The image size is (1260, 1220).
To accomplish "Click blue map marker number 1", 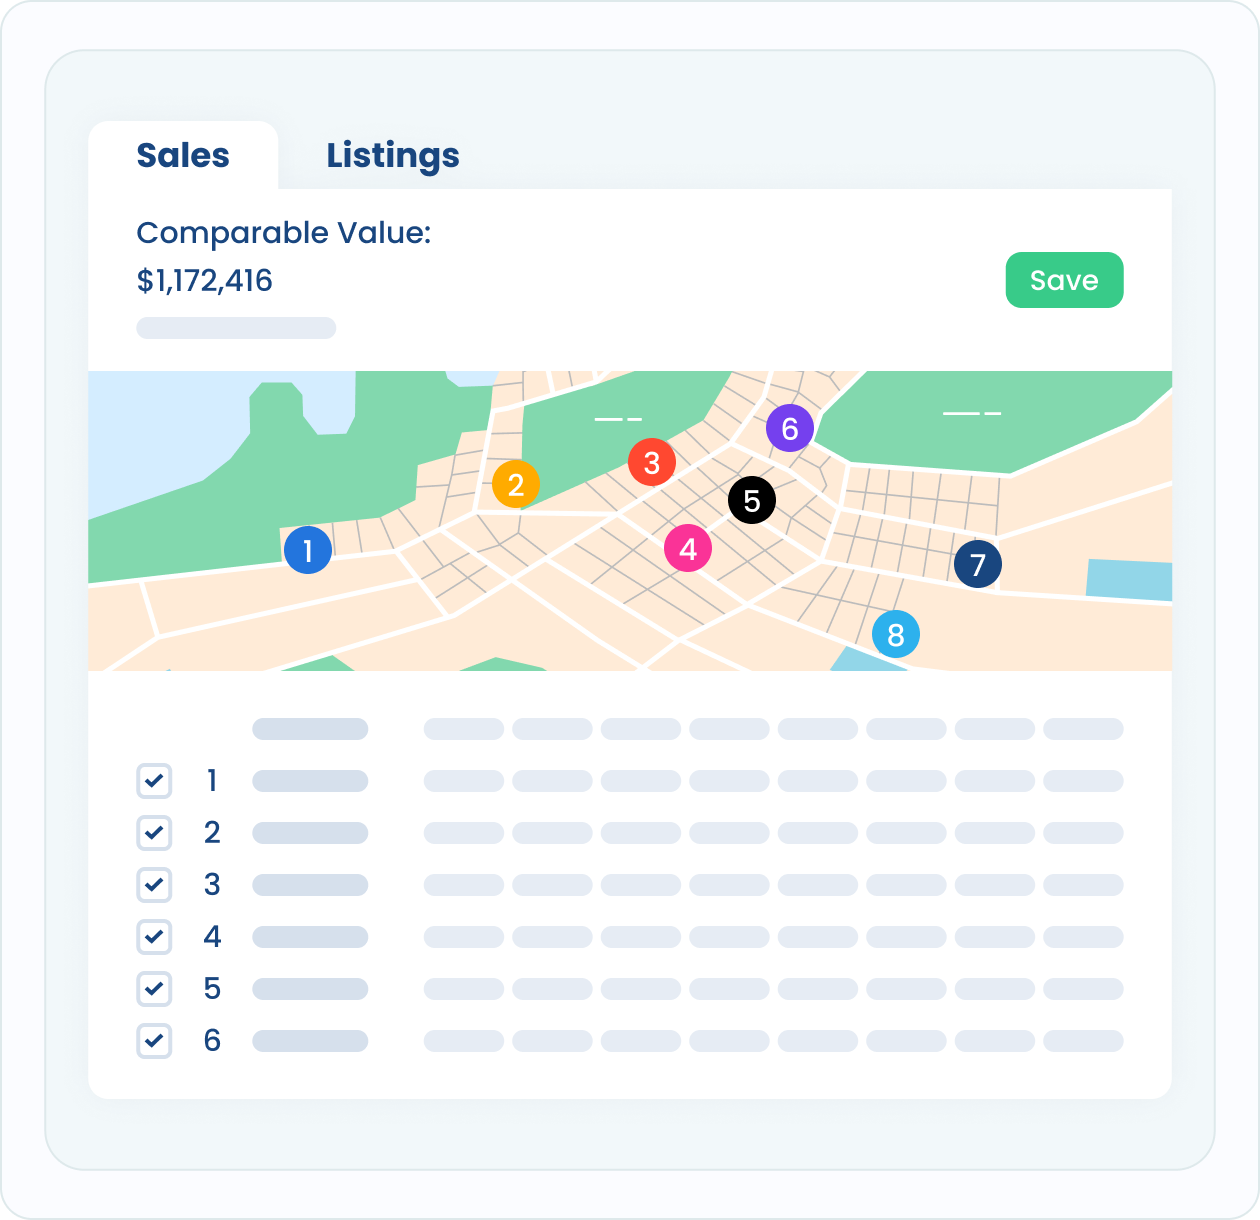I will click(308, 550).
